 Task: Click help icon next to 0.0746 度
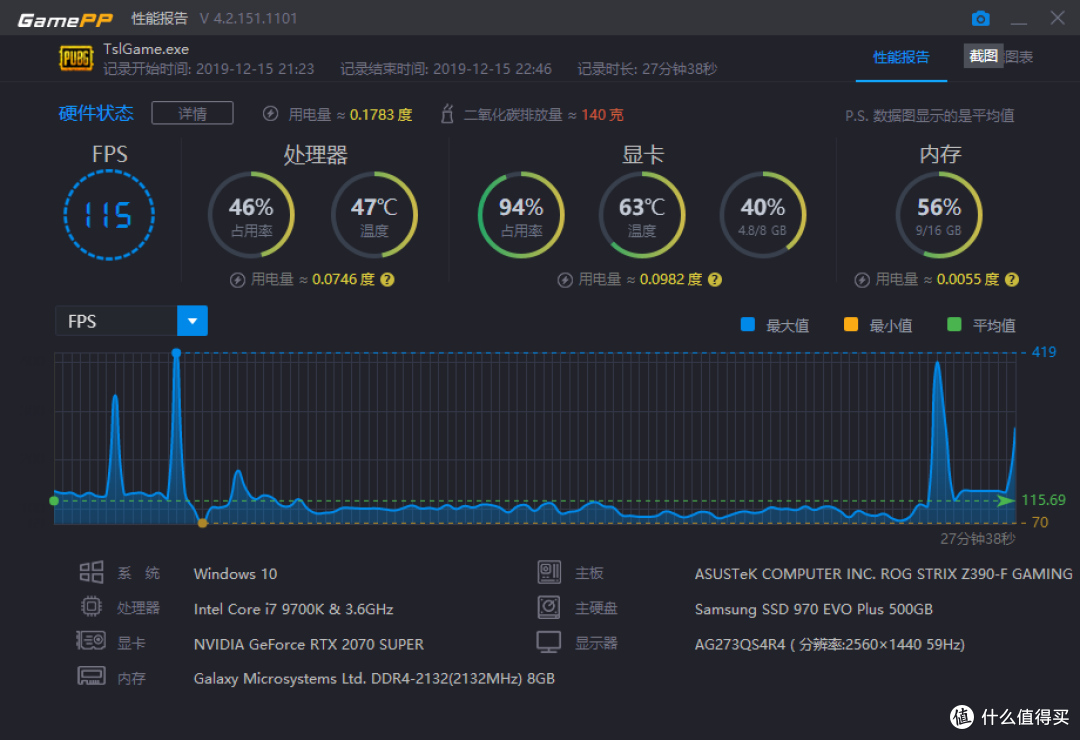tap(387, 279)
